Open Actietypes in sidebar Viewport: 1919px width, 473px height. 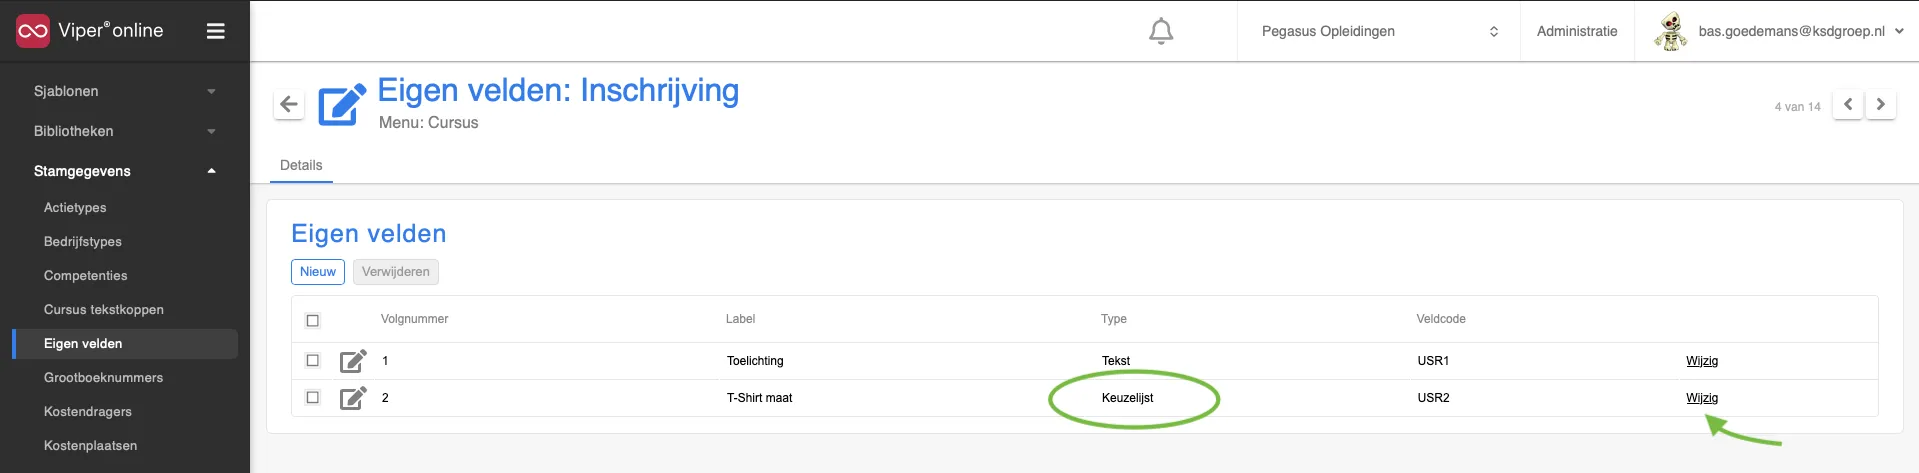point(75,208)
